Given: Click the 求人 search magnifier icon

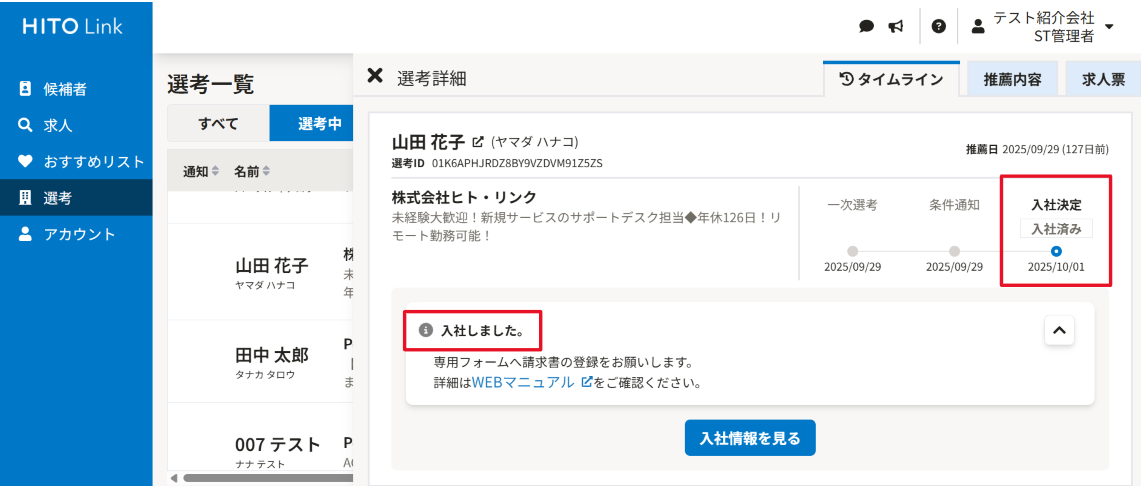Looking at the screenshot, I should coord(26,126).
